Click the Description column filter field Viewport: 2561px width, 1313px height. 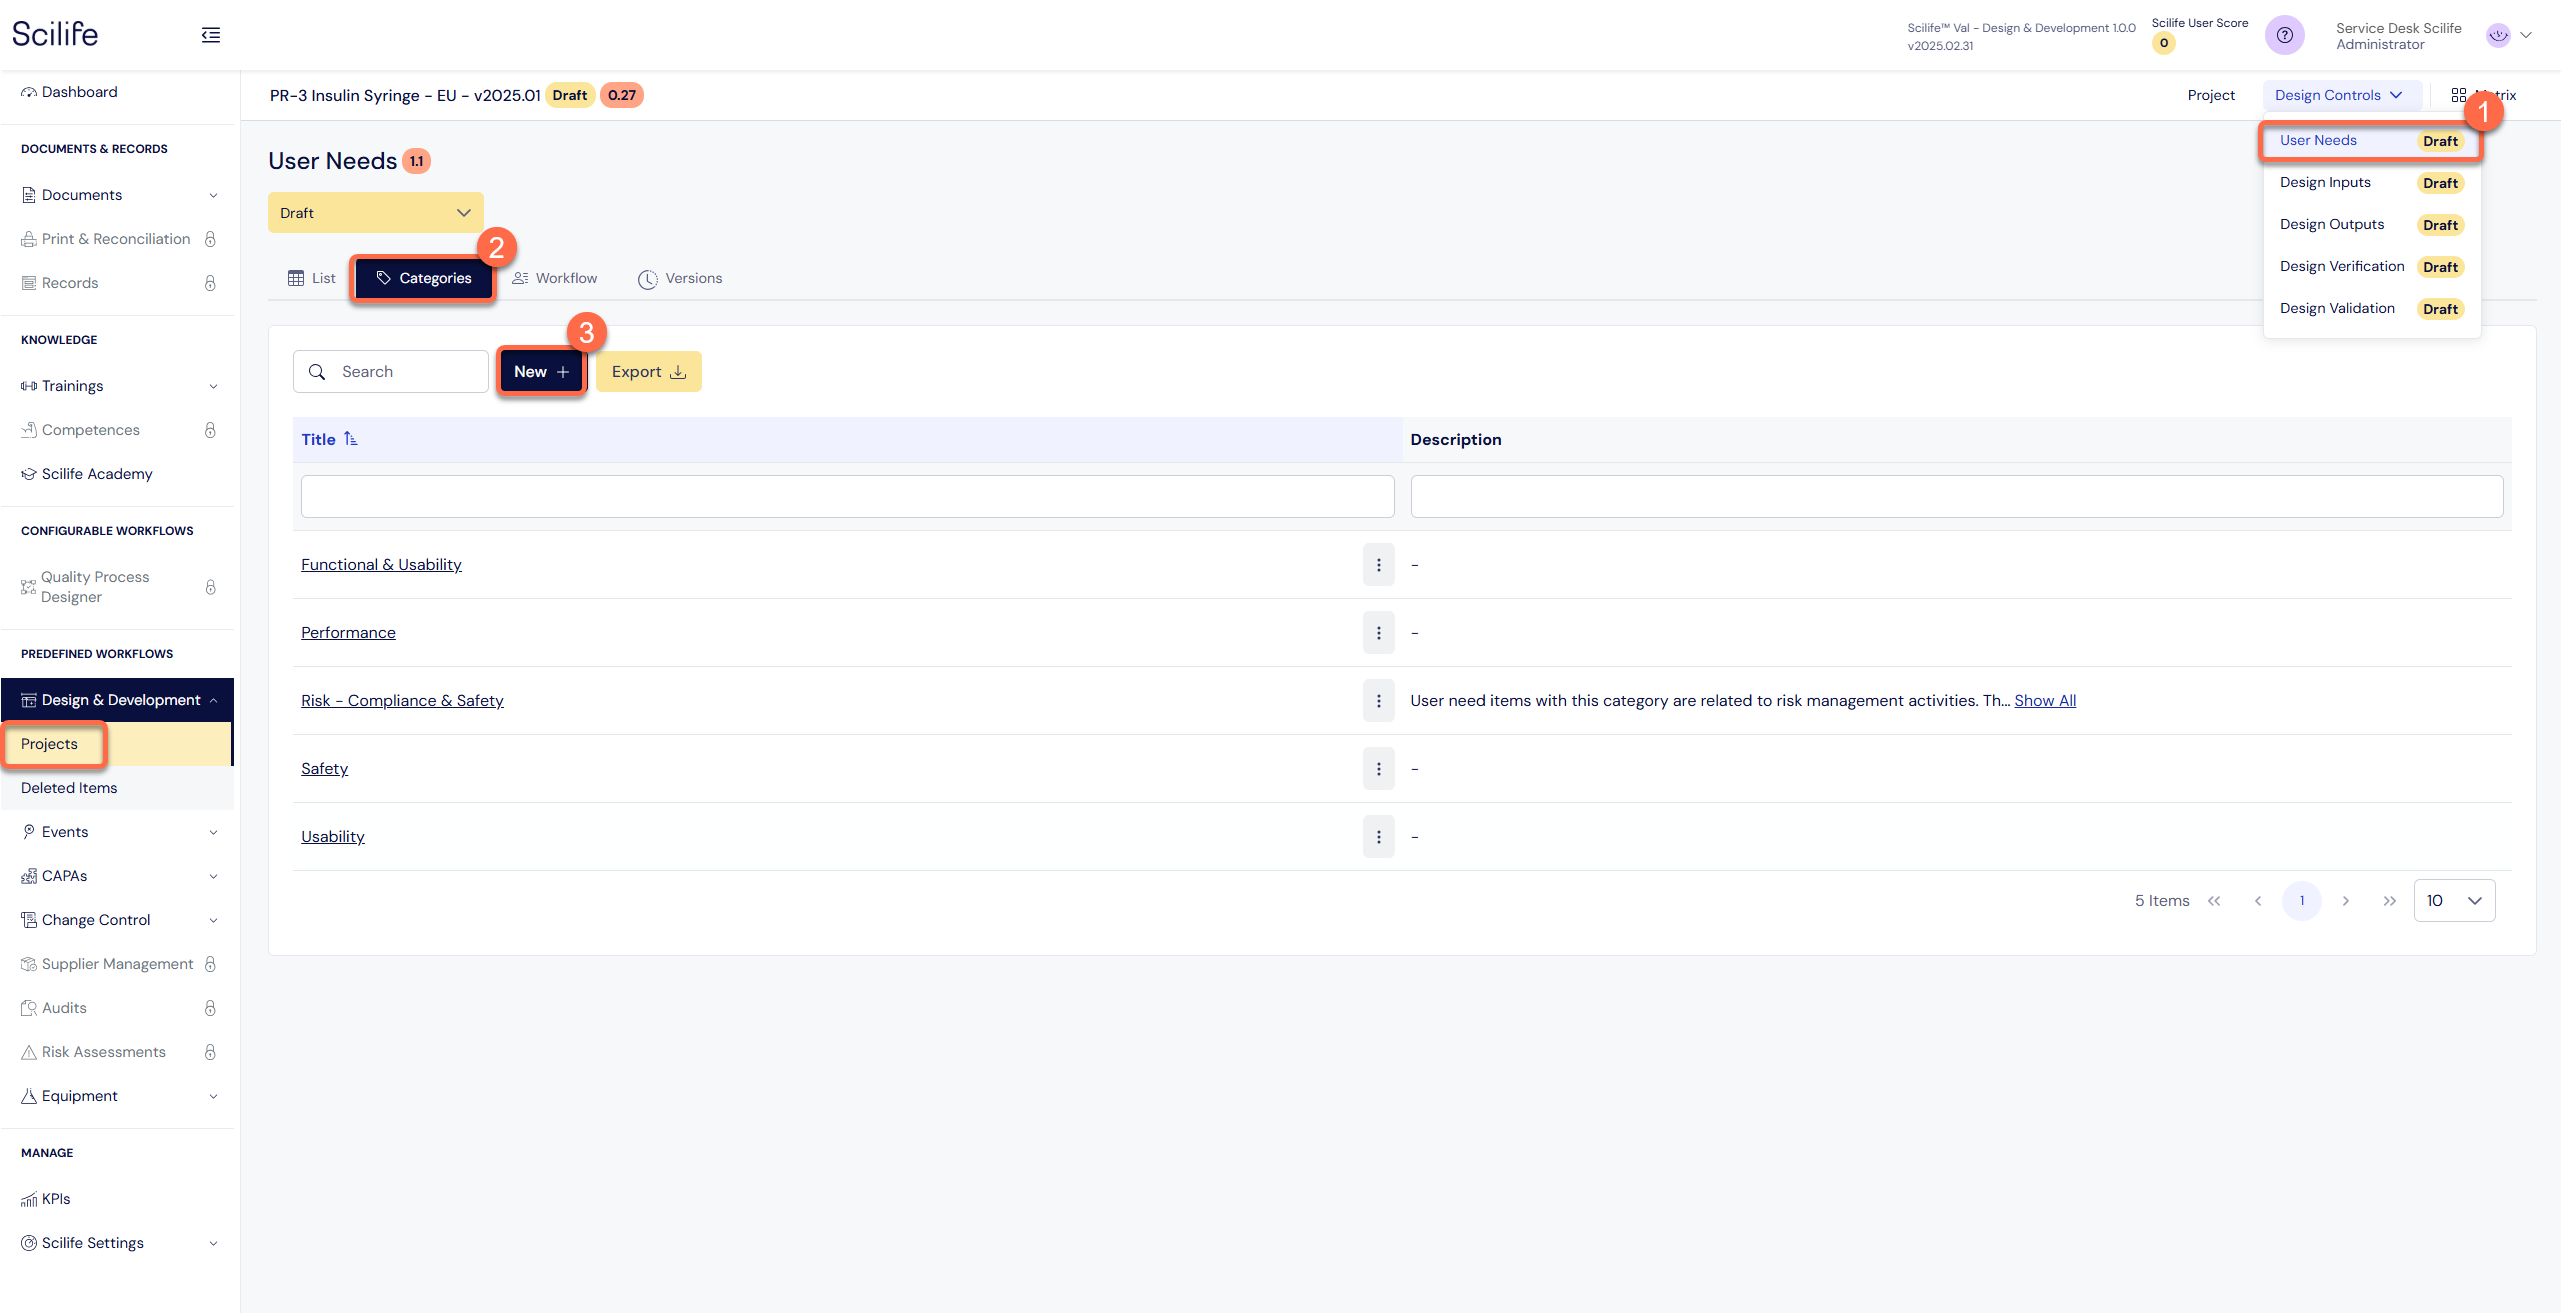pos(1956,497)
